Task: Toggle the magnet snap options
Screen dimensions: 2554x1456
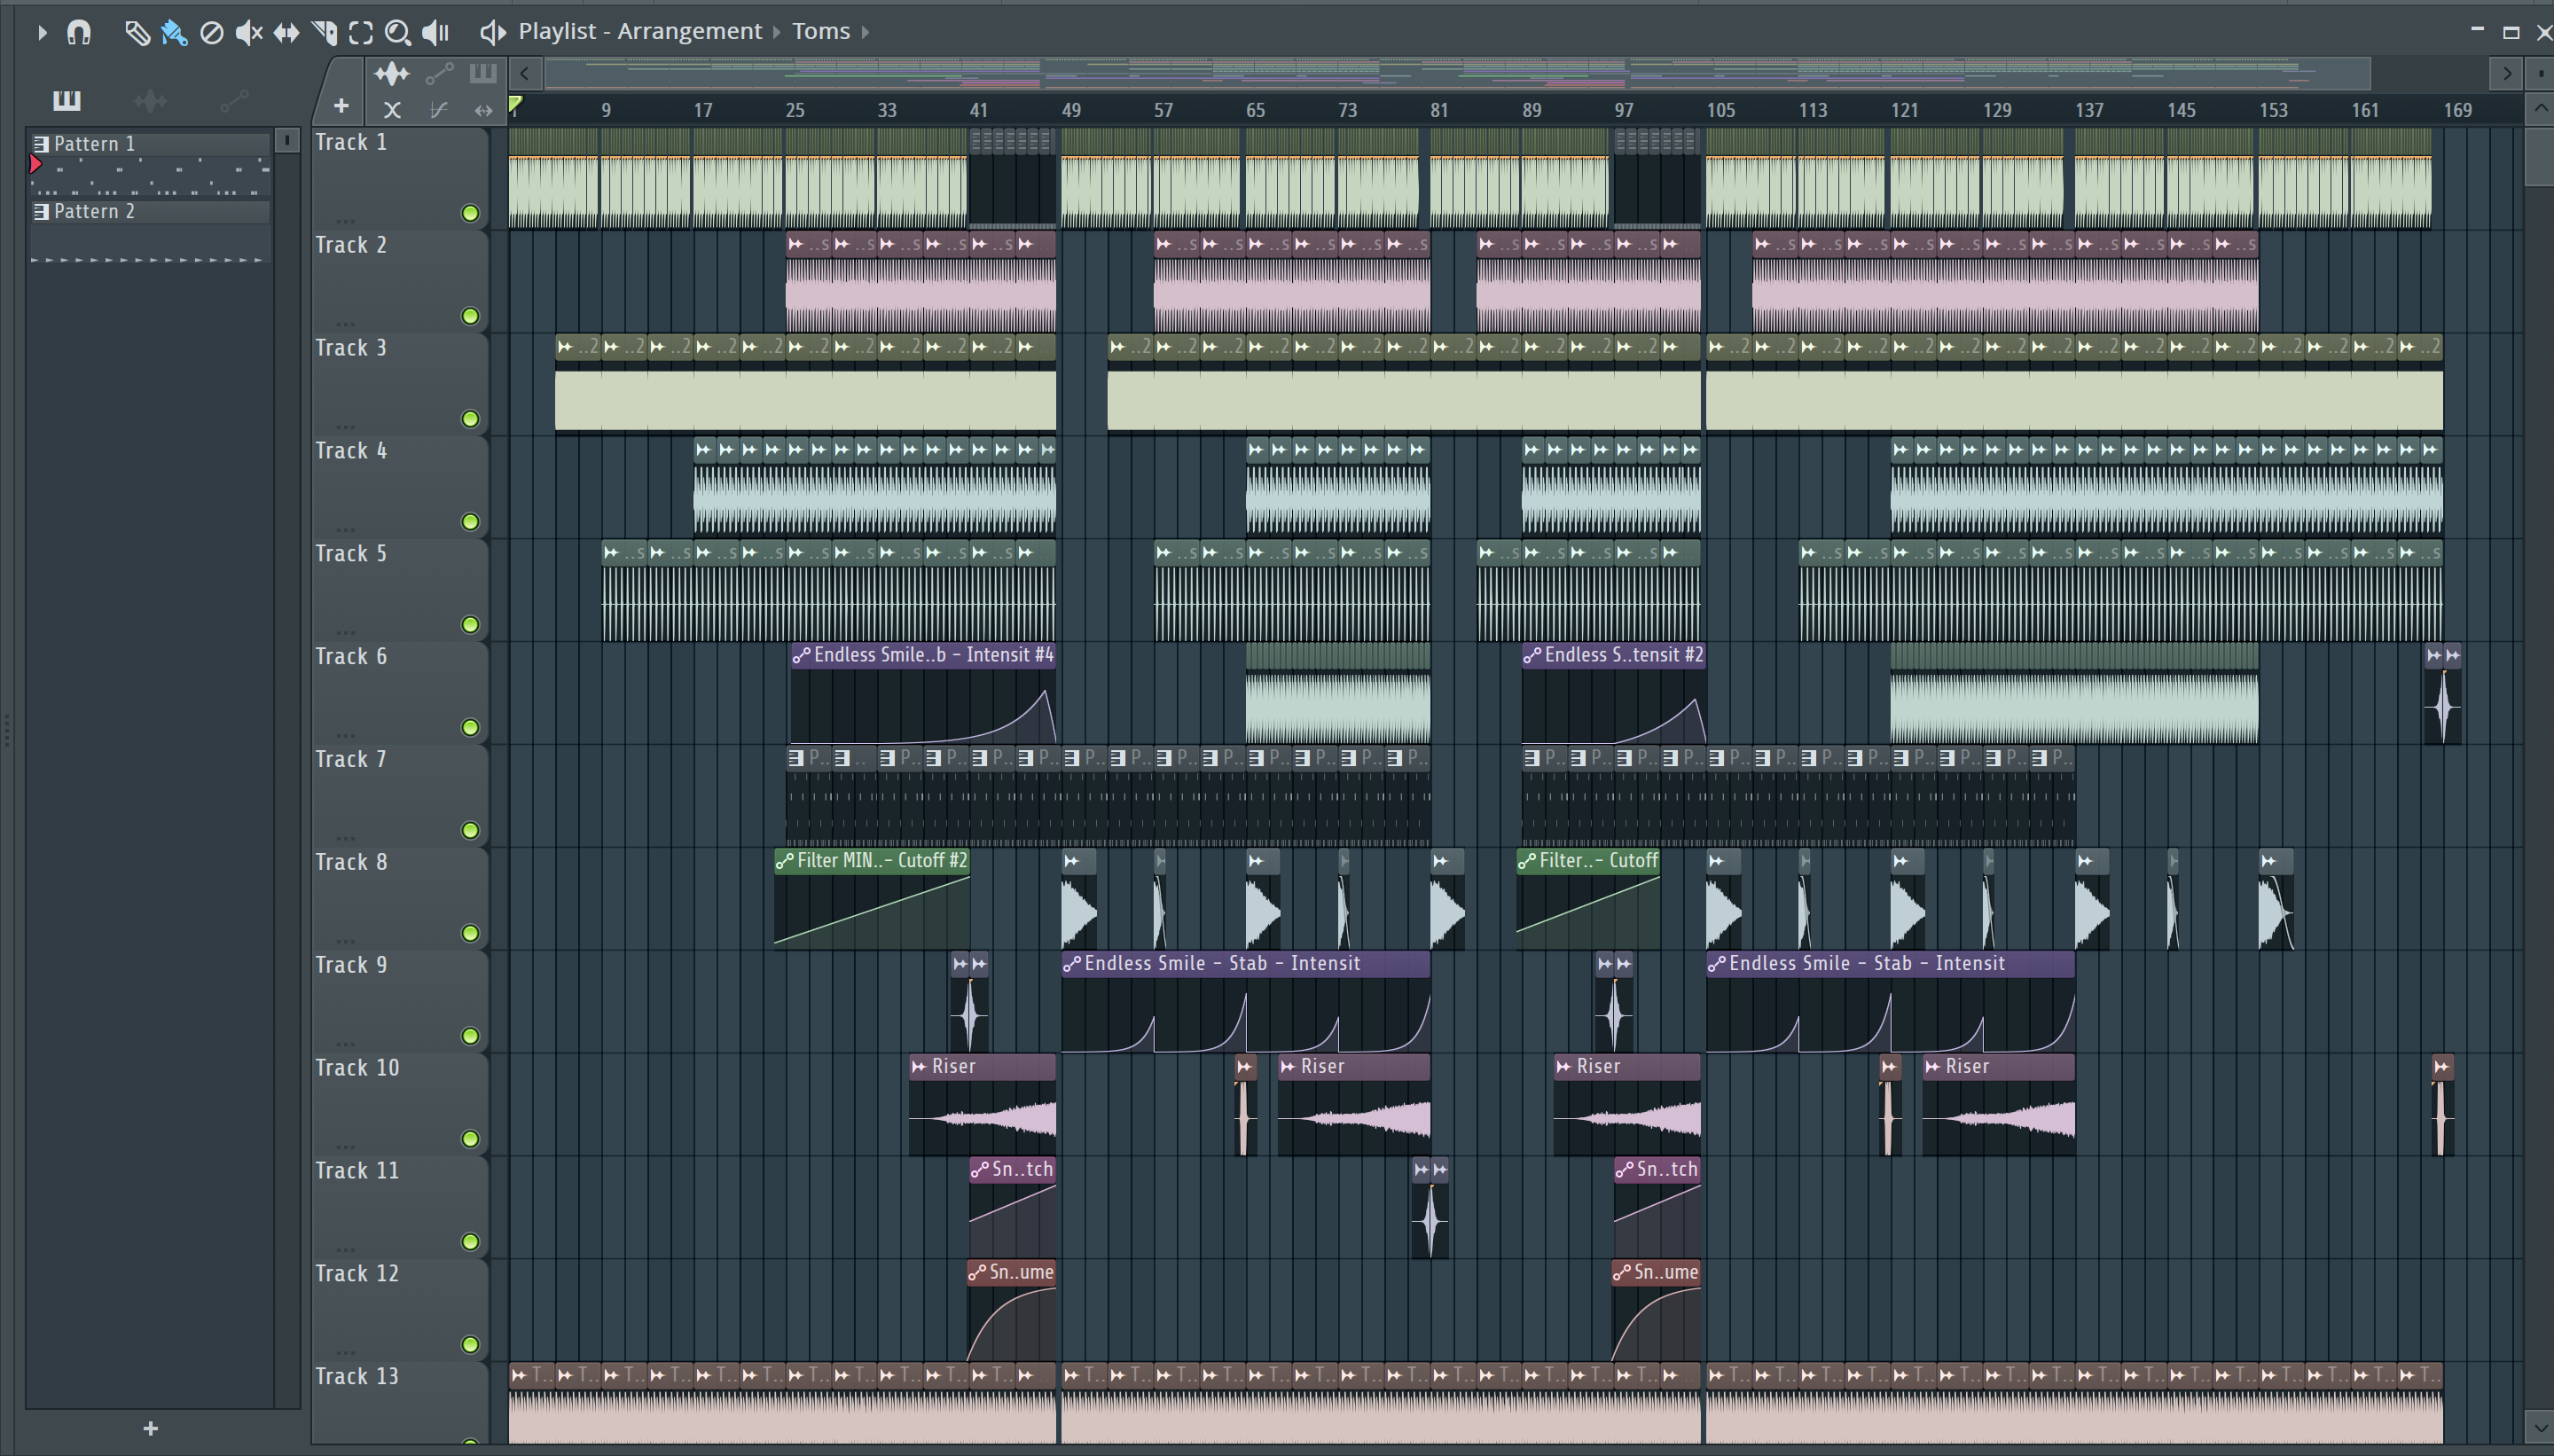Action: [x=79, y=33]
